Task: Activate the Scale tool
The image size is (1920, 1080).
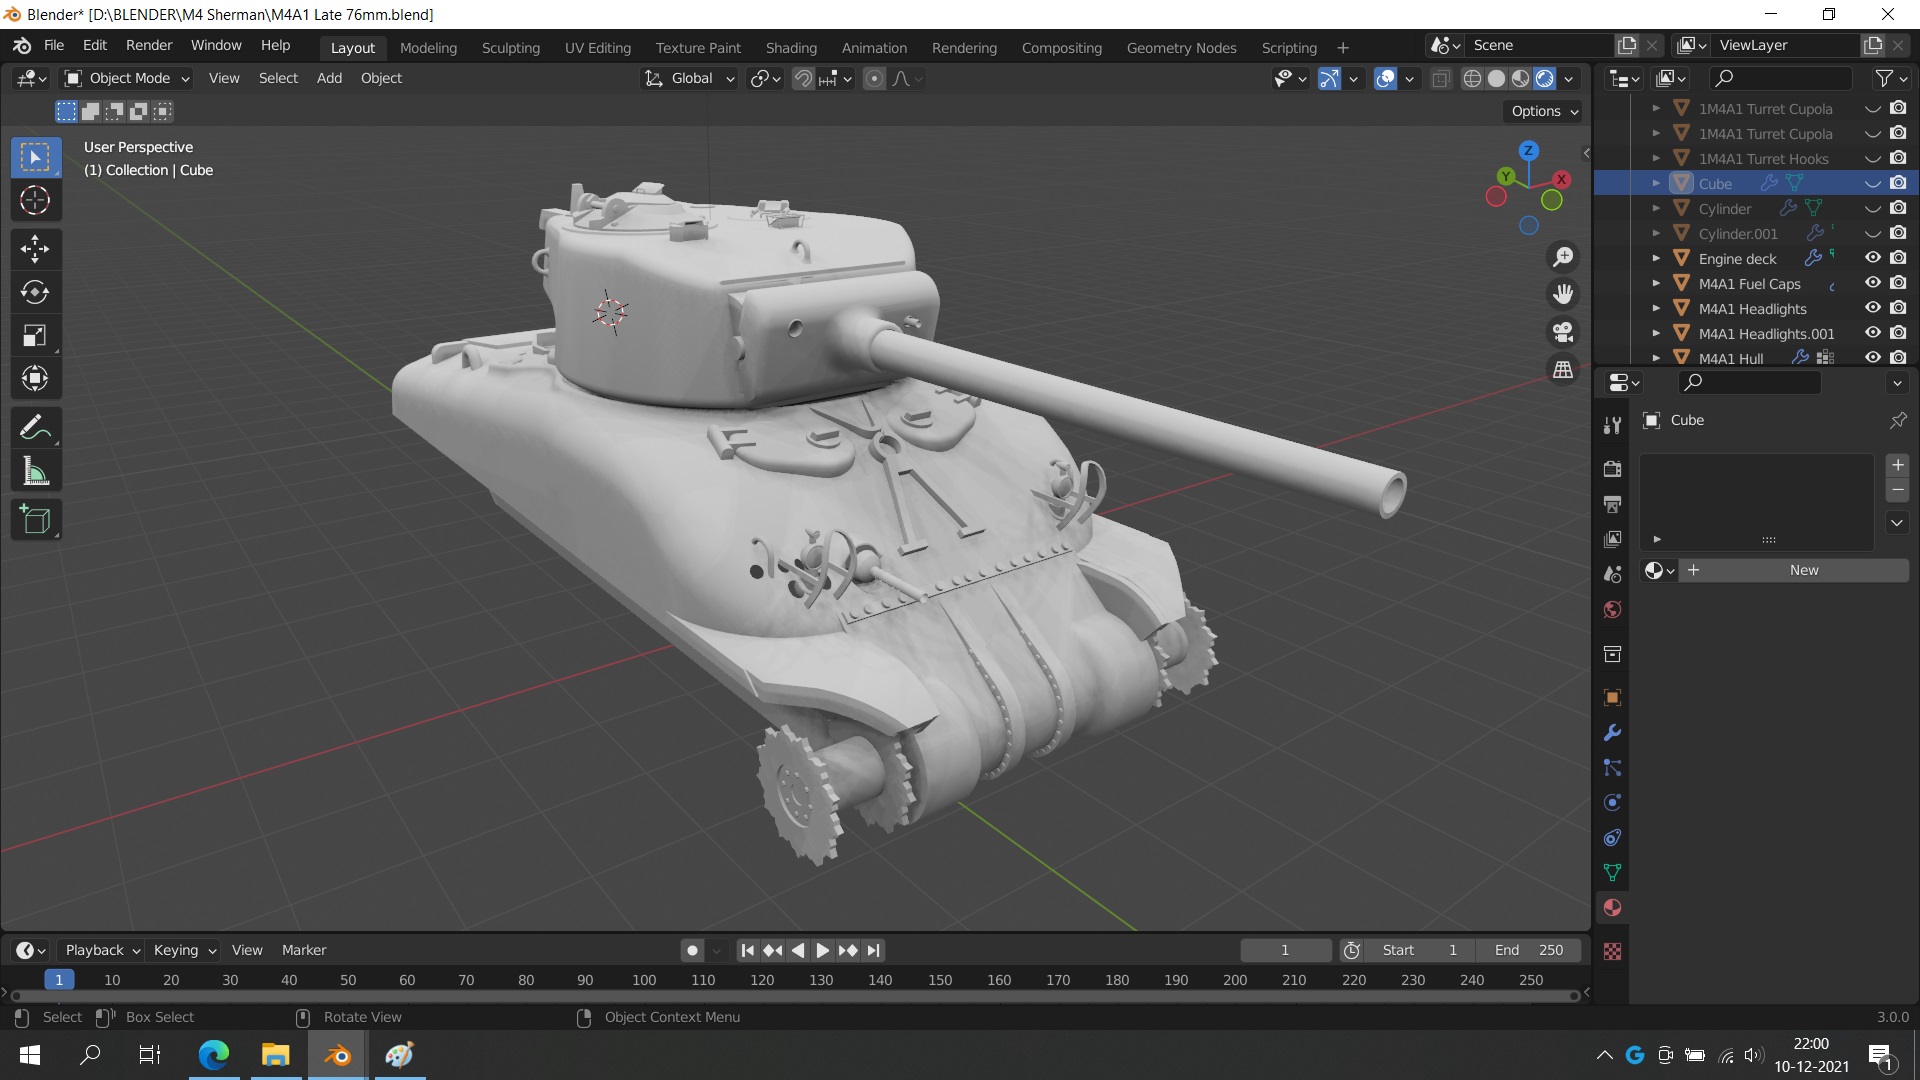Action: click(x=35, y=336)
